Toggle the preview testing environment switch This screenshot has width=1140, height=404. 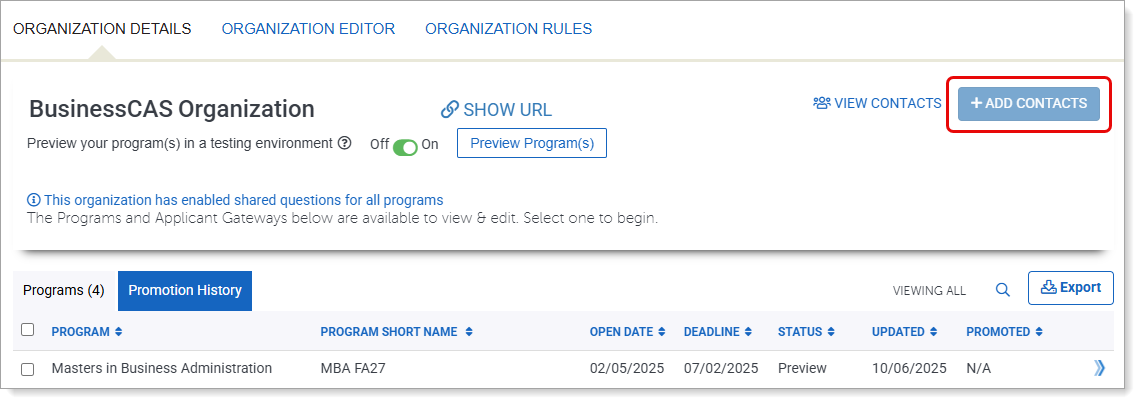405,145
